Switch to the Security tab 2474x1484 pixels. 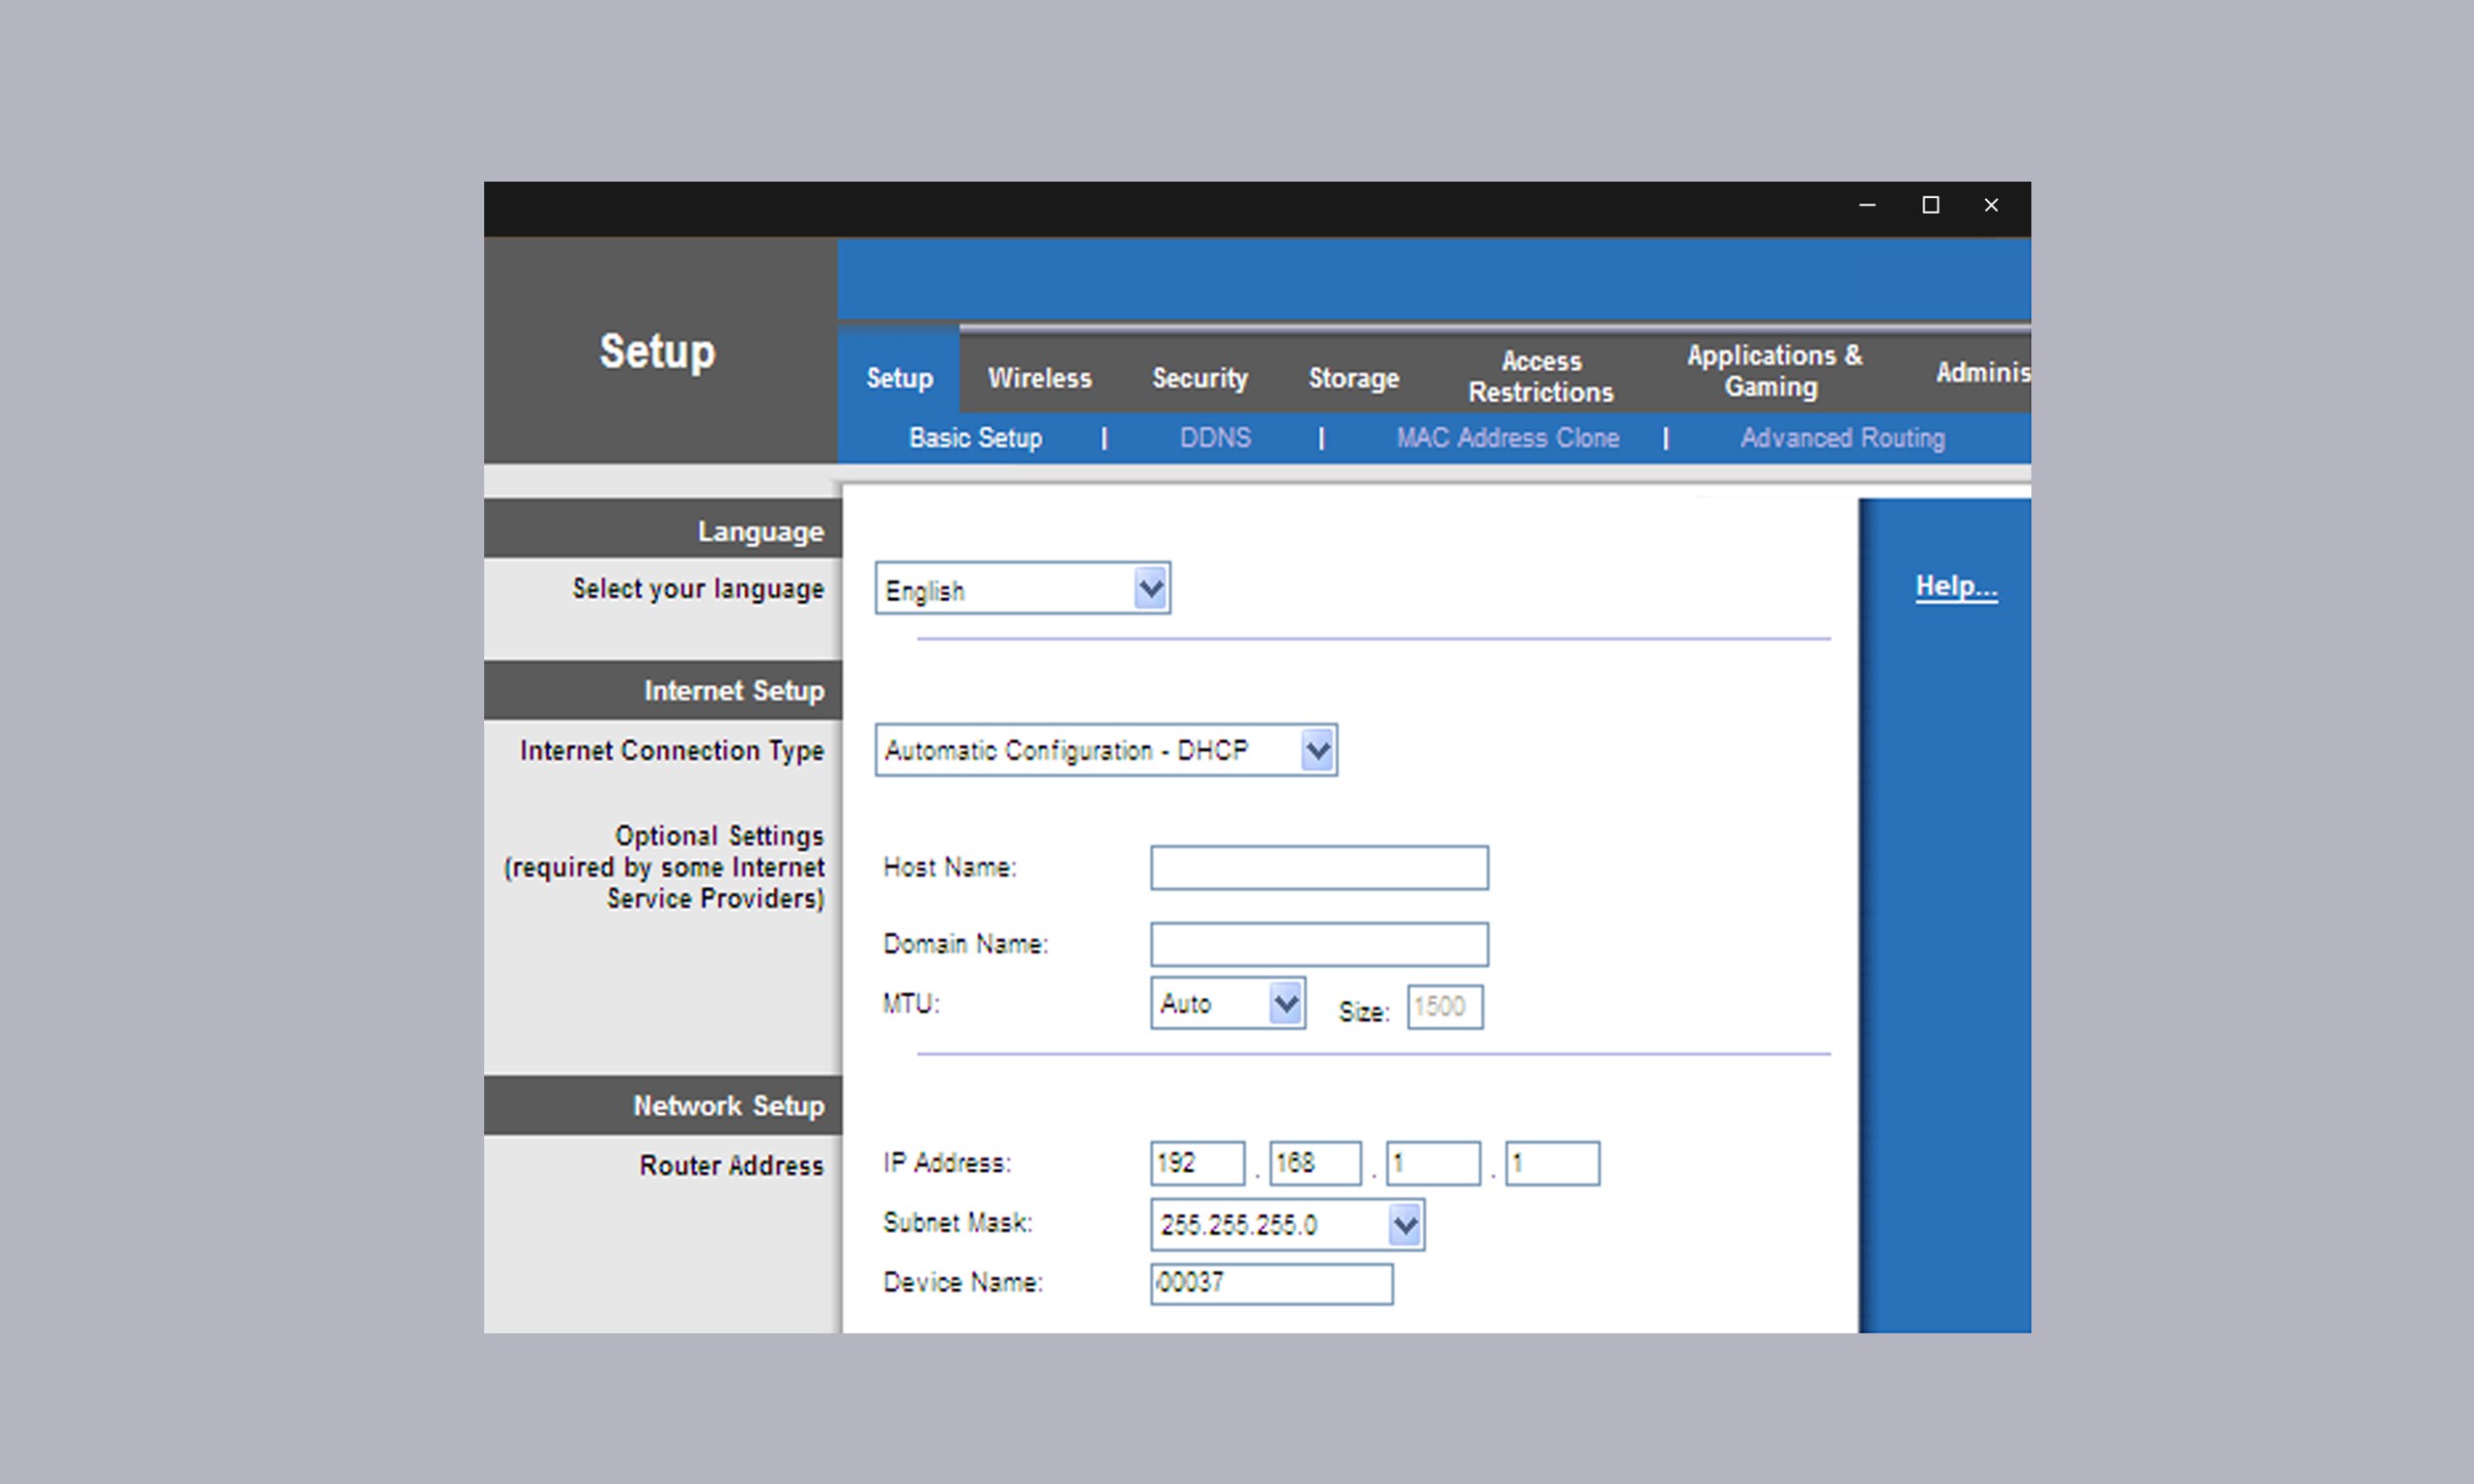(x=1199, y=378)
